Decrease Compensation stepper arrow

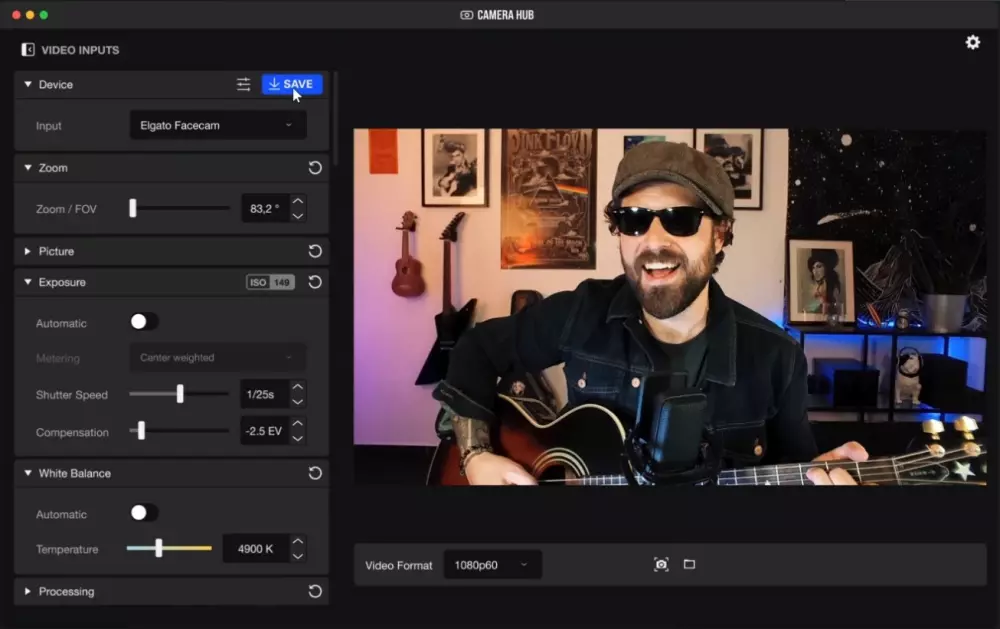pyautogui.click(x=298, y=438)
